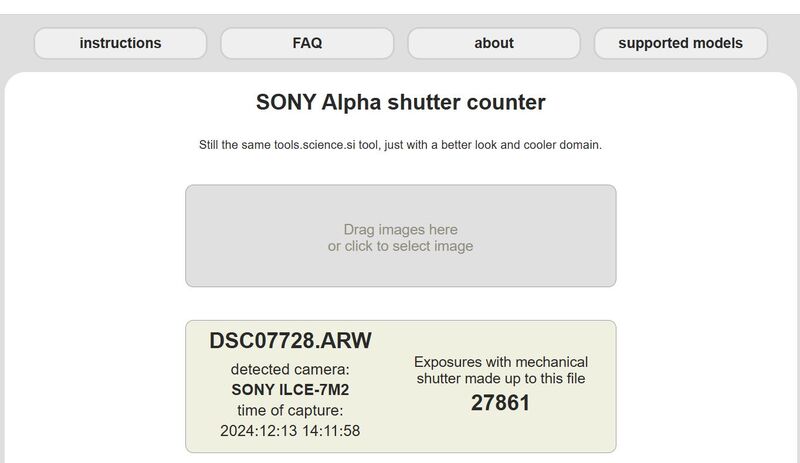The width and height of the screenshot is (800, 463).
Task: Select the 27861 shutter count value
Action: coord(500,403)
